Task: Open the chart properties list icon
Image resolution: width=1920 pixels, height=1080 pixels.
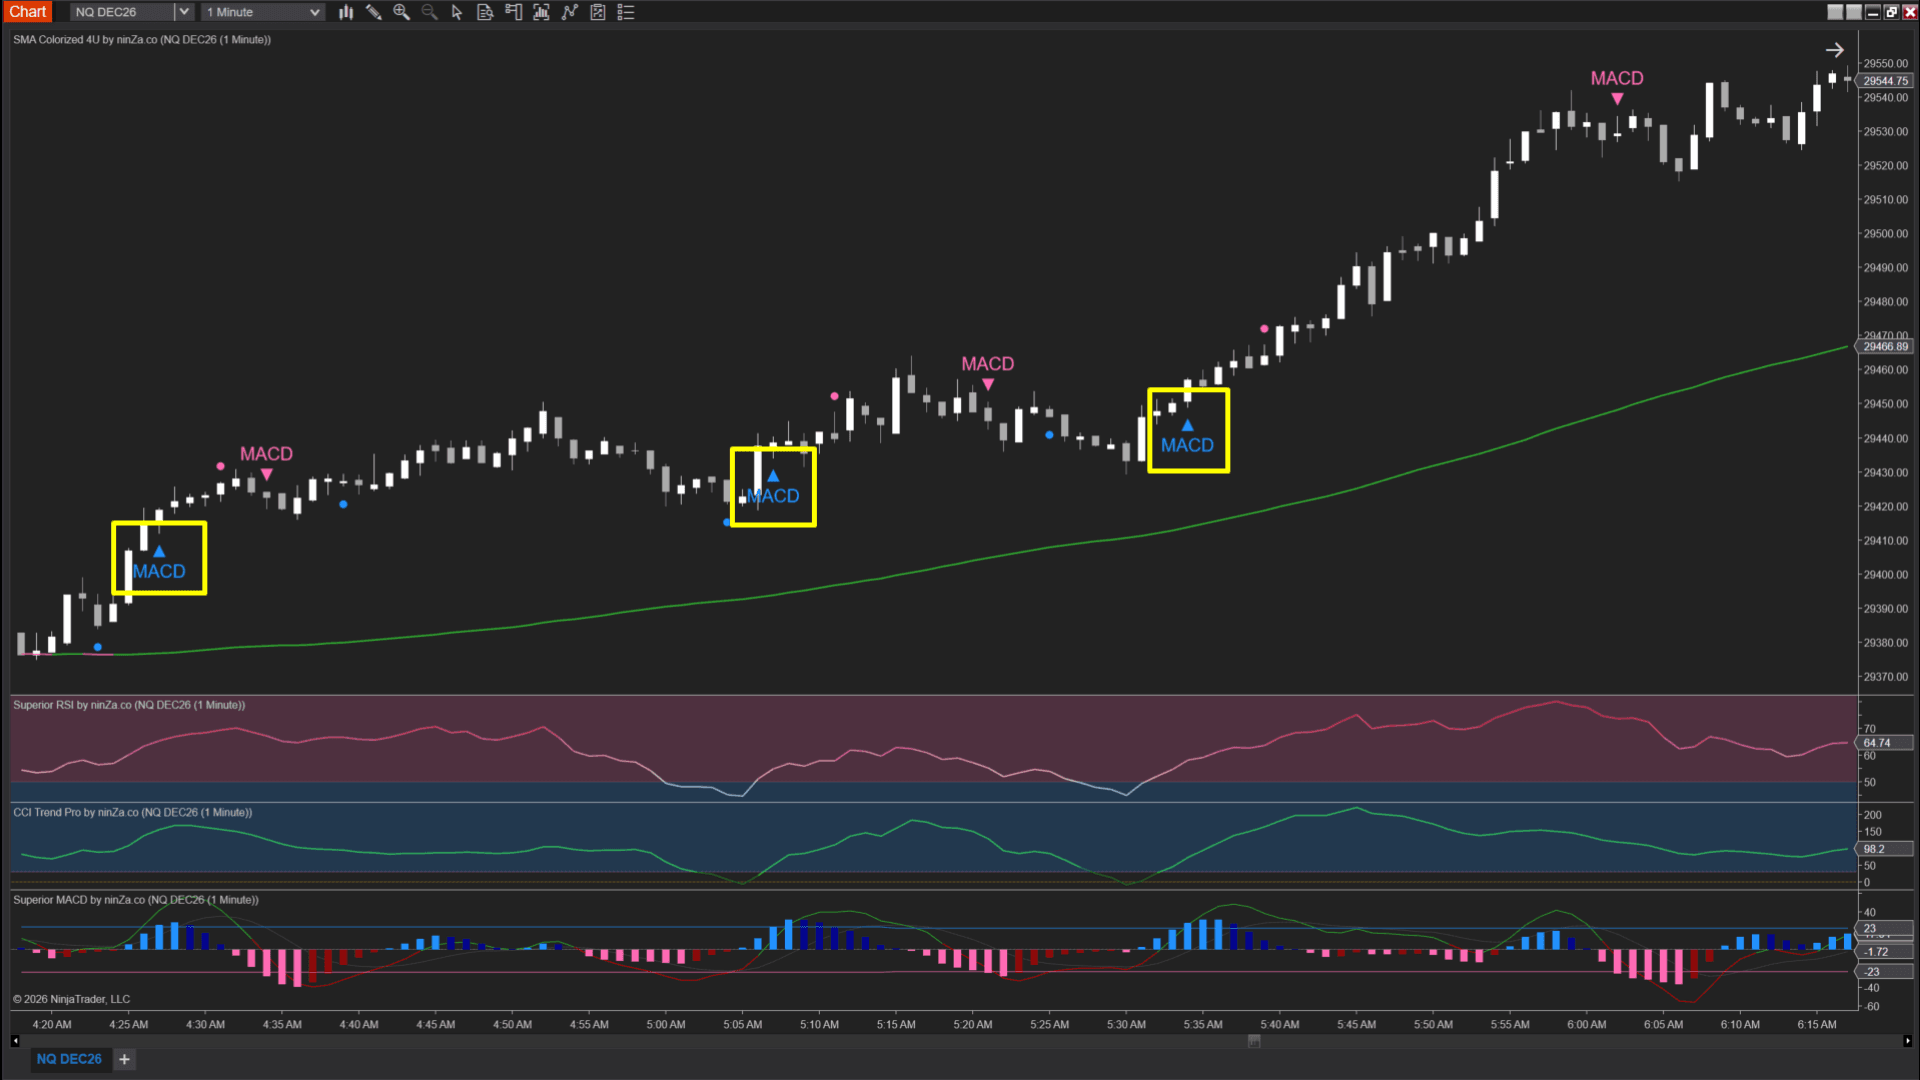Action: pos(626,12)
